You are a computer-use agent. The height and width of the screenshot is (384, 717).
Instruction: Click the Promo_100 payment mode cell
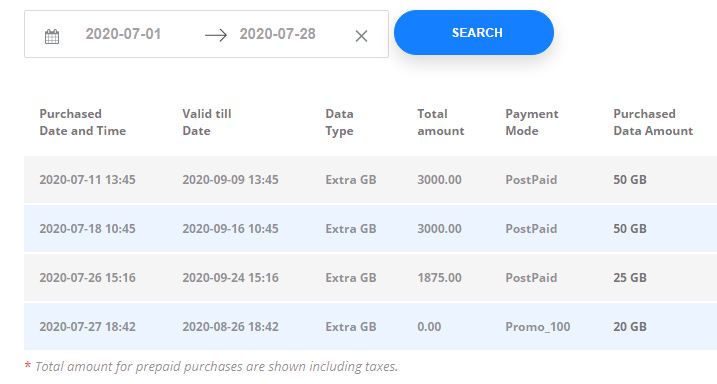click(538, 326)
